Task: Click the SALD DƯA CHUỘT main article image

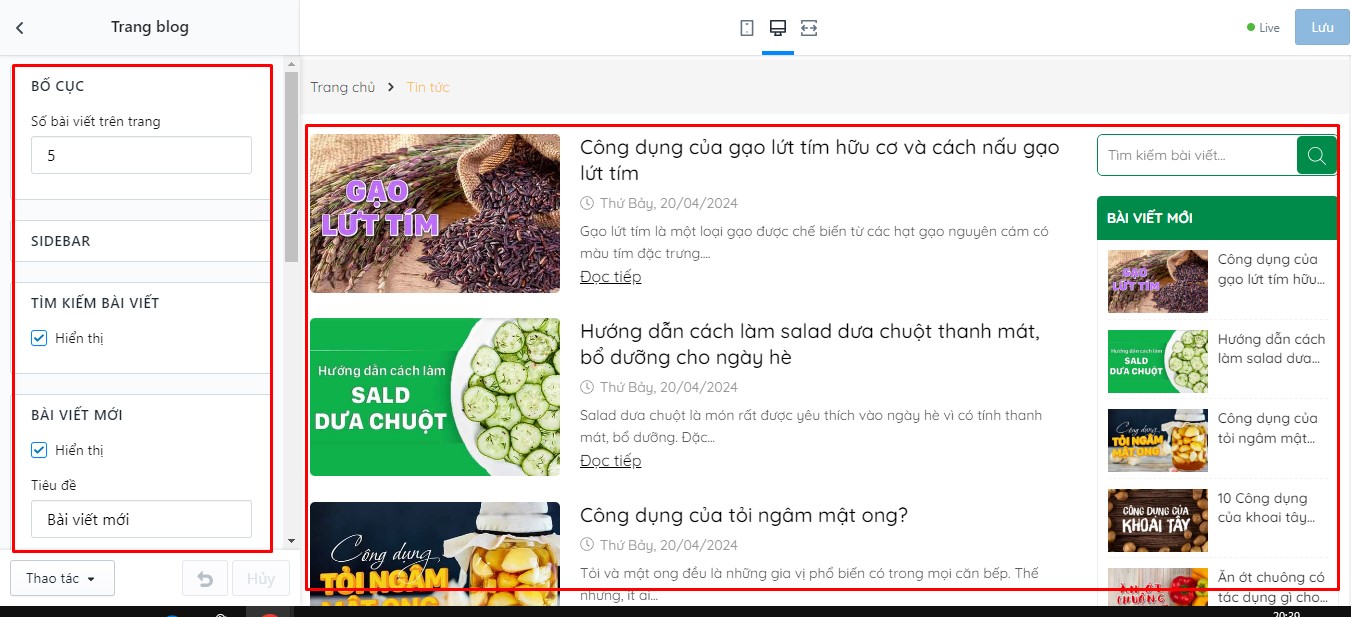Action: click(x=435, y=397)
